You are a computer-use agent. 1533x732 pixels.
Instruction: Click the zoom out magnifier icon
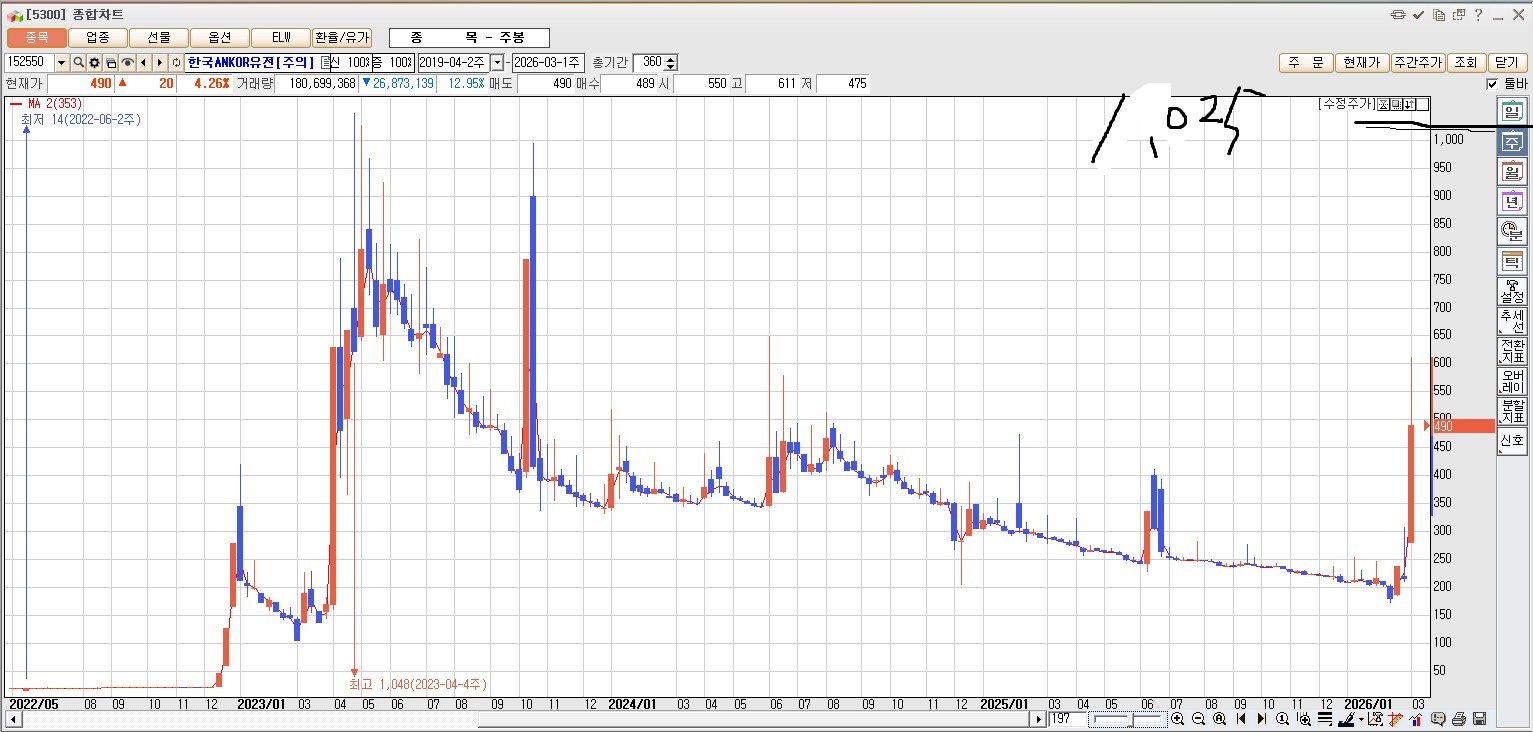1198,719
